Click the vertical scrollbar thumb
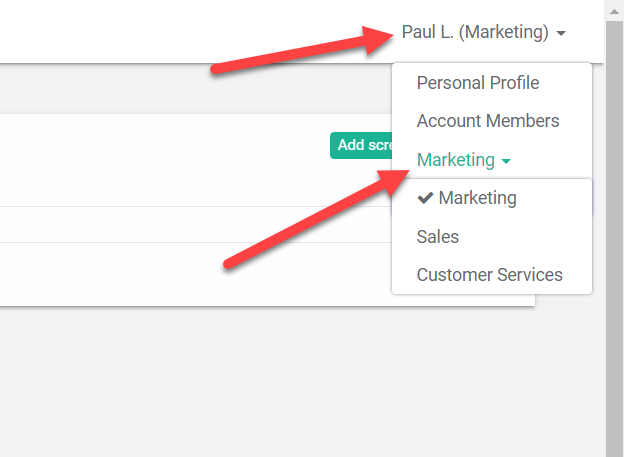The height and width of the screenshot is (457, 624). point(614,239)
